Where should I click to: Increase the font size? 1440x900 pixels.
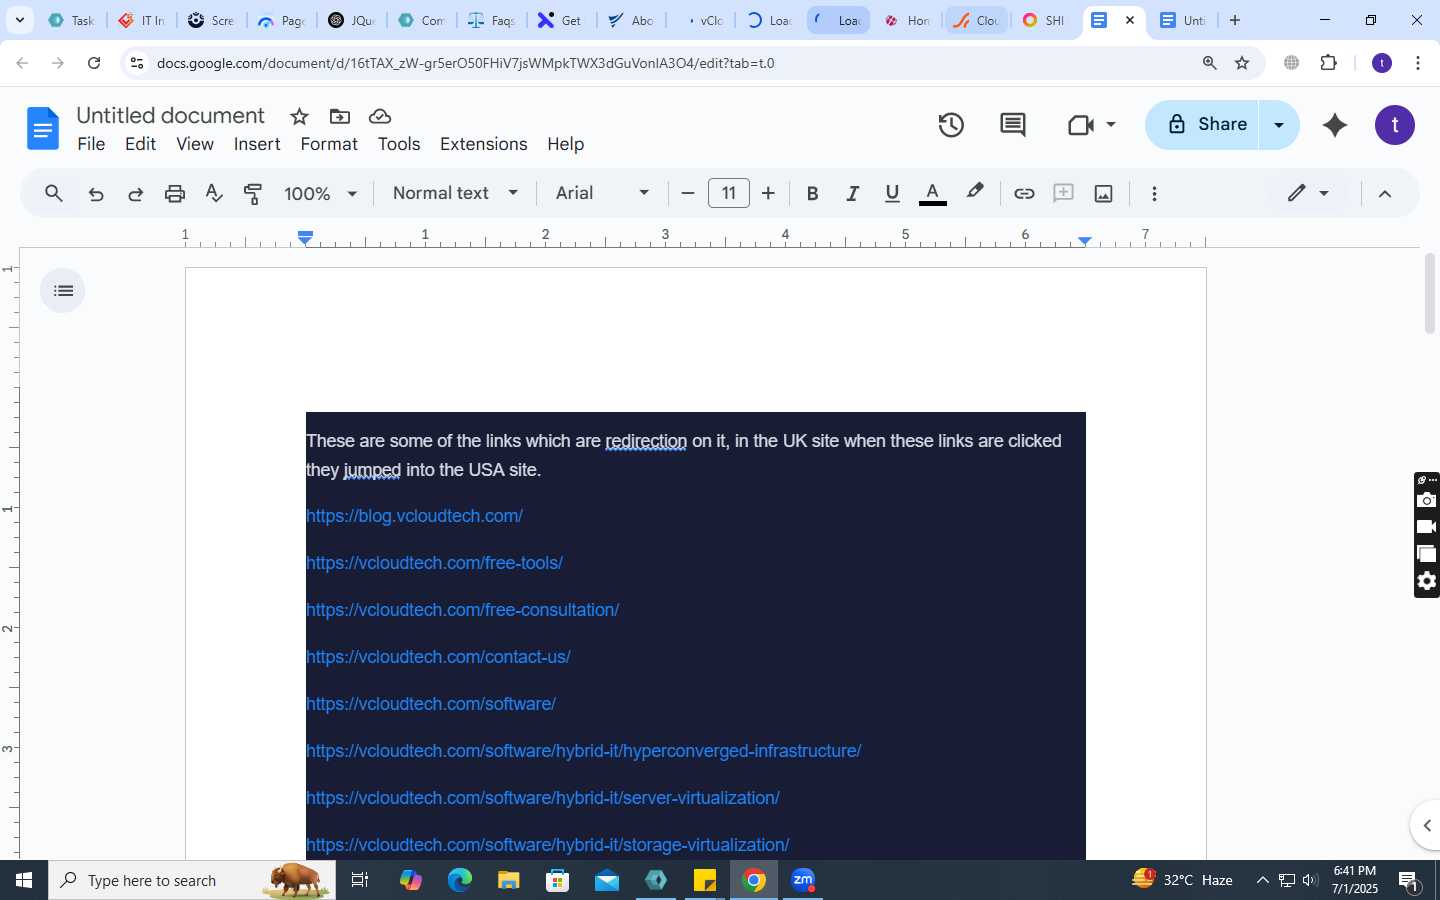pyautogui.click(x=768, y=194)
